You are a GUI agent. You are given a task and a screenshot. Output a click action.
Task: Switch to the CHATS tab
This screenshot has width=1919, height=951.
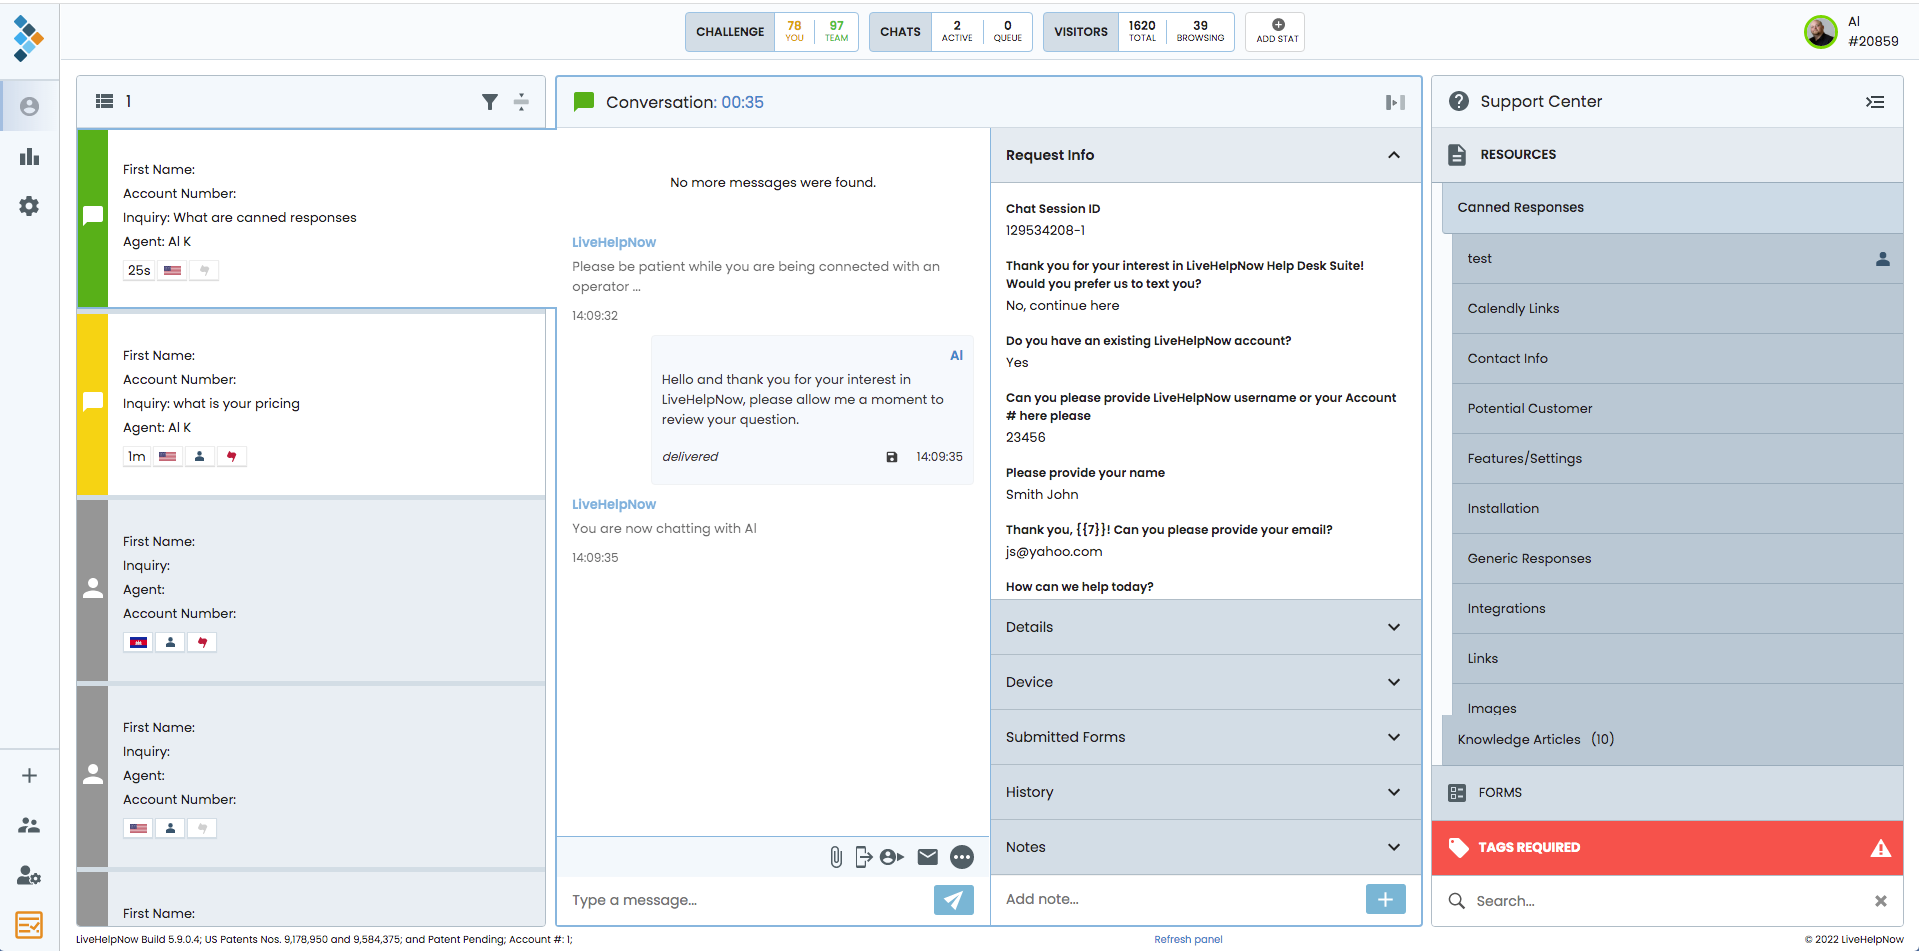coord(899,31)
